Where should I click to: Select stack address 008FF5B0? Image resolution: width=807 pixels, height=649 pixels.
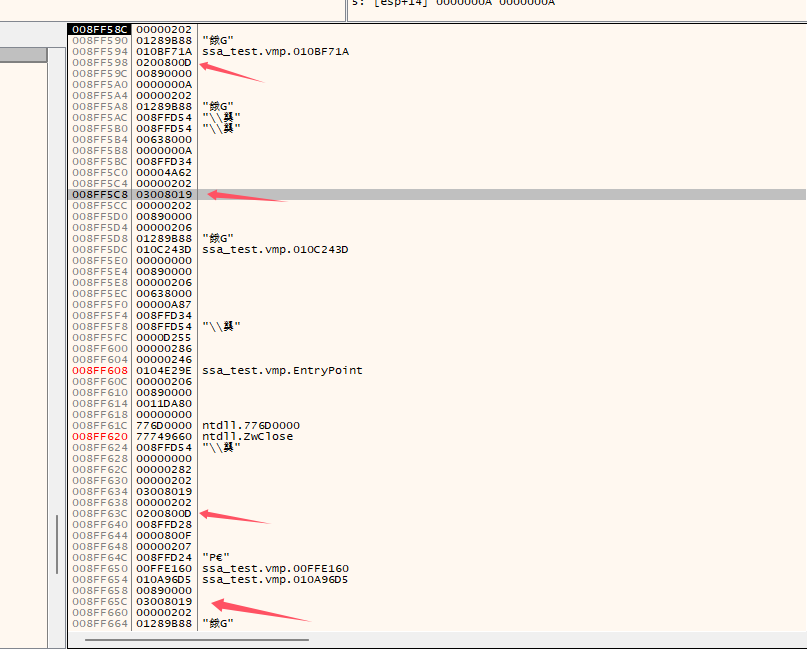[99, 129]
